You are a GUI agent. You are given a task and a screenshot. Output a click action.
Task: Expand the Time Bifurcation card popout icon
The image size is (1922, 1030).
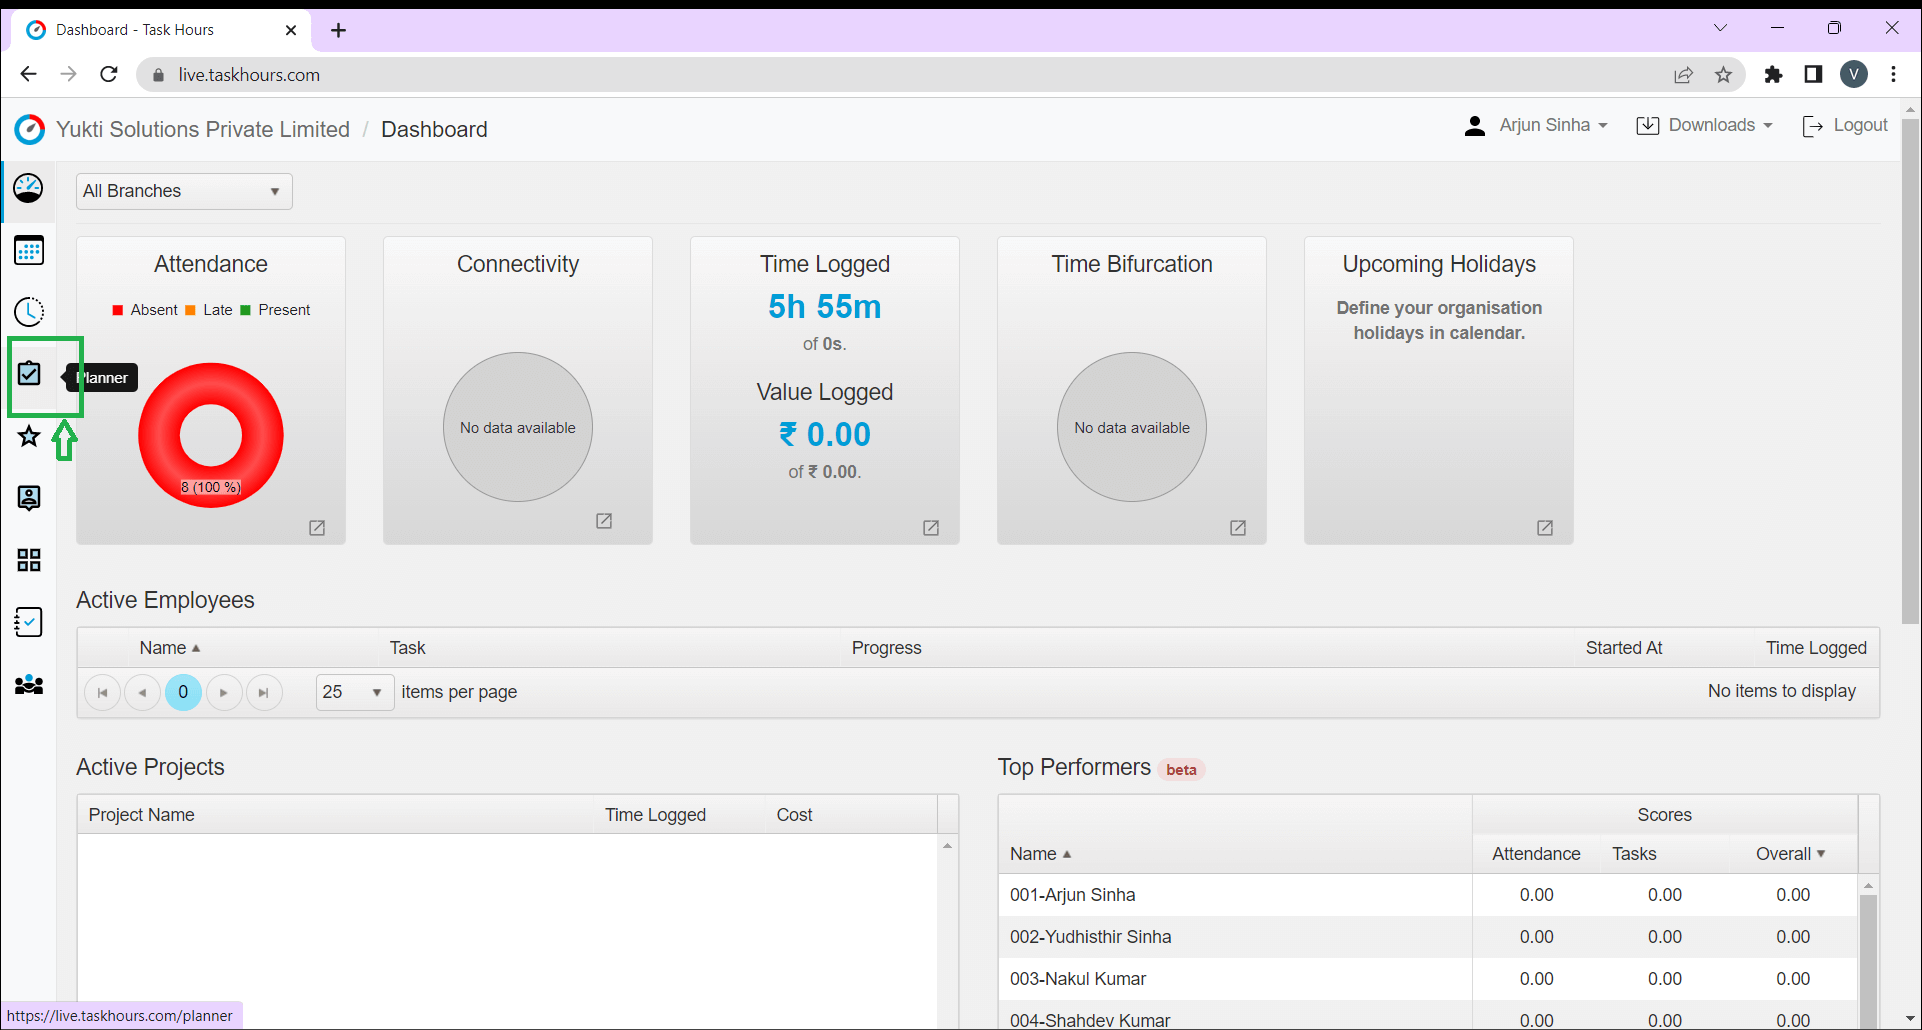coord(1238,528)
